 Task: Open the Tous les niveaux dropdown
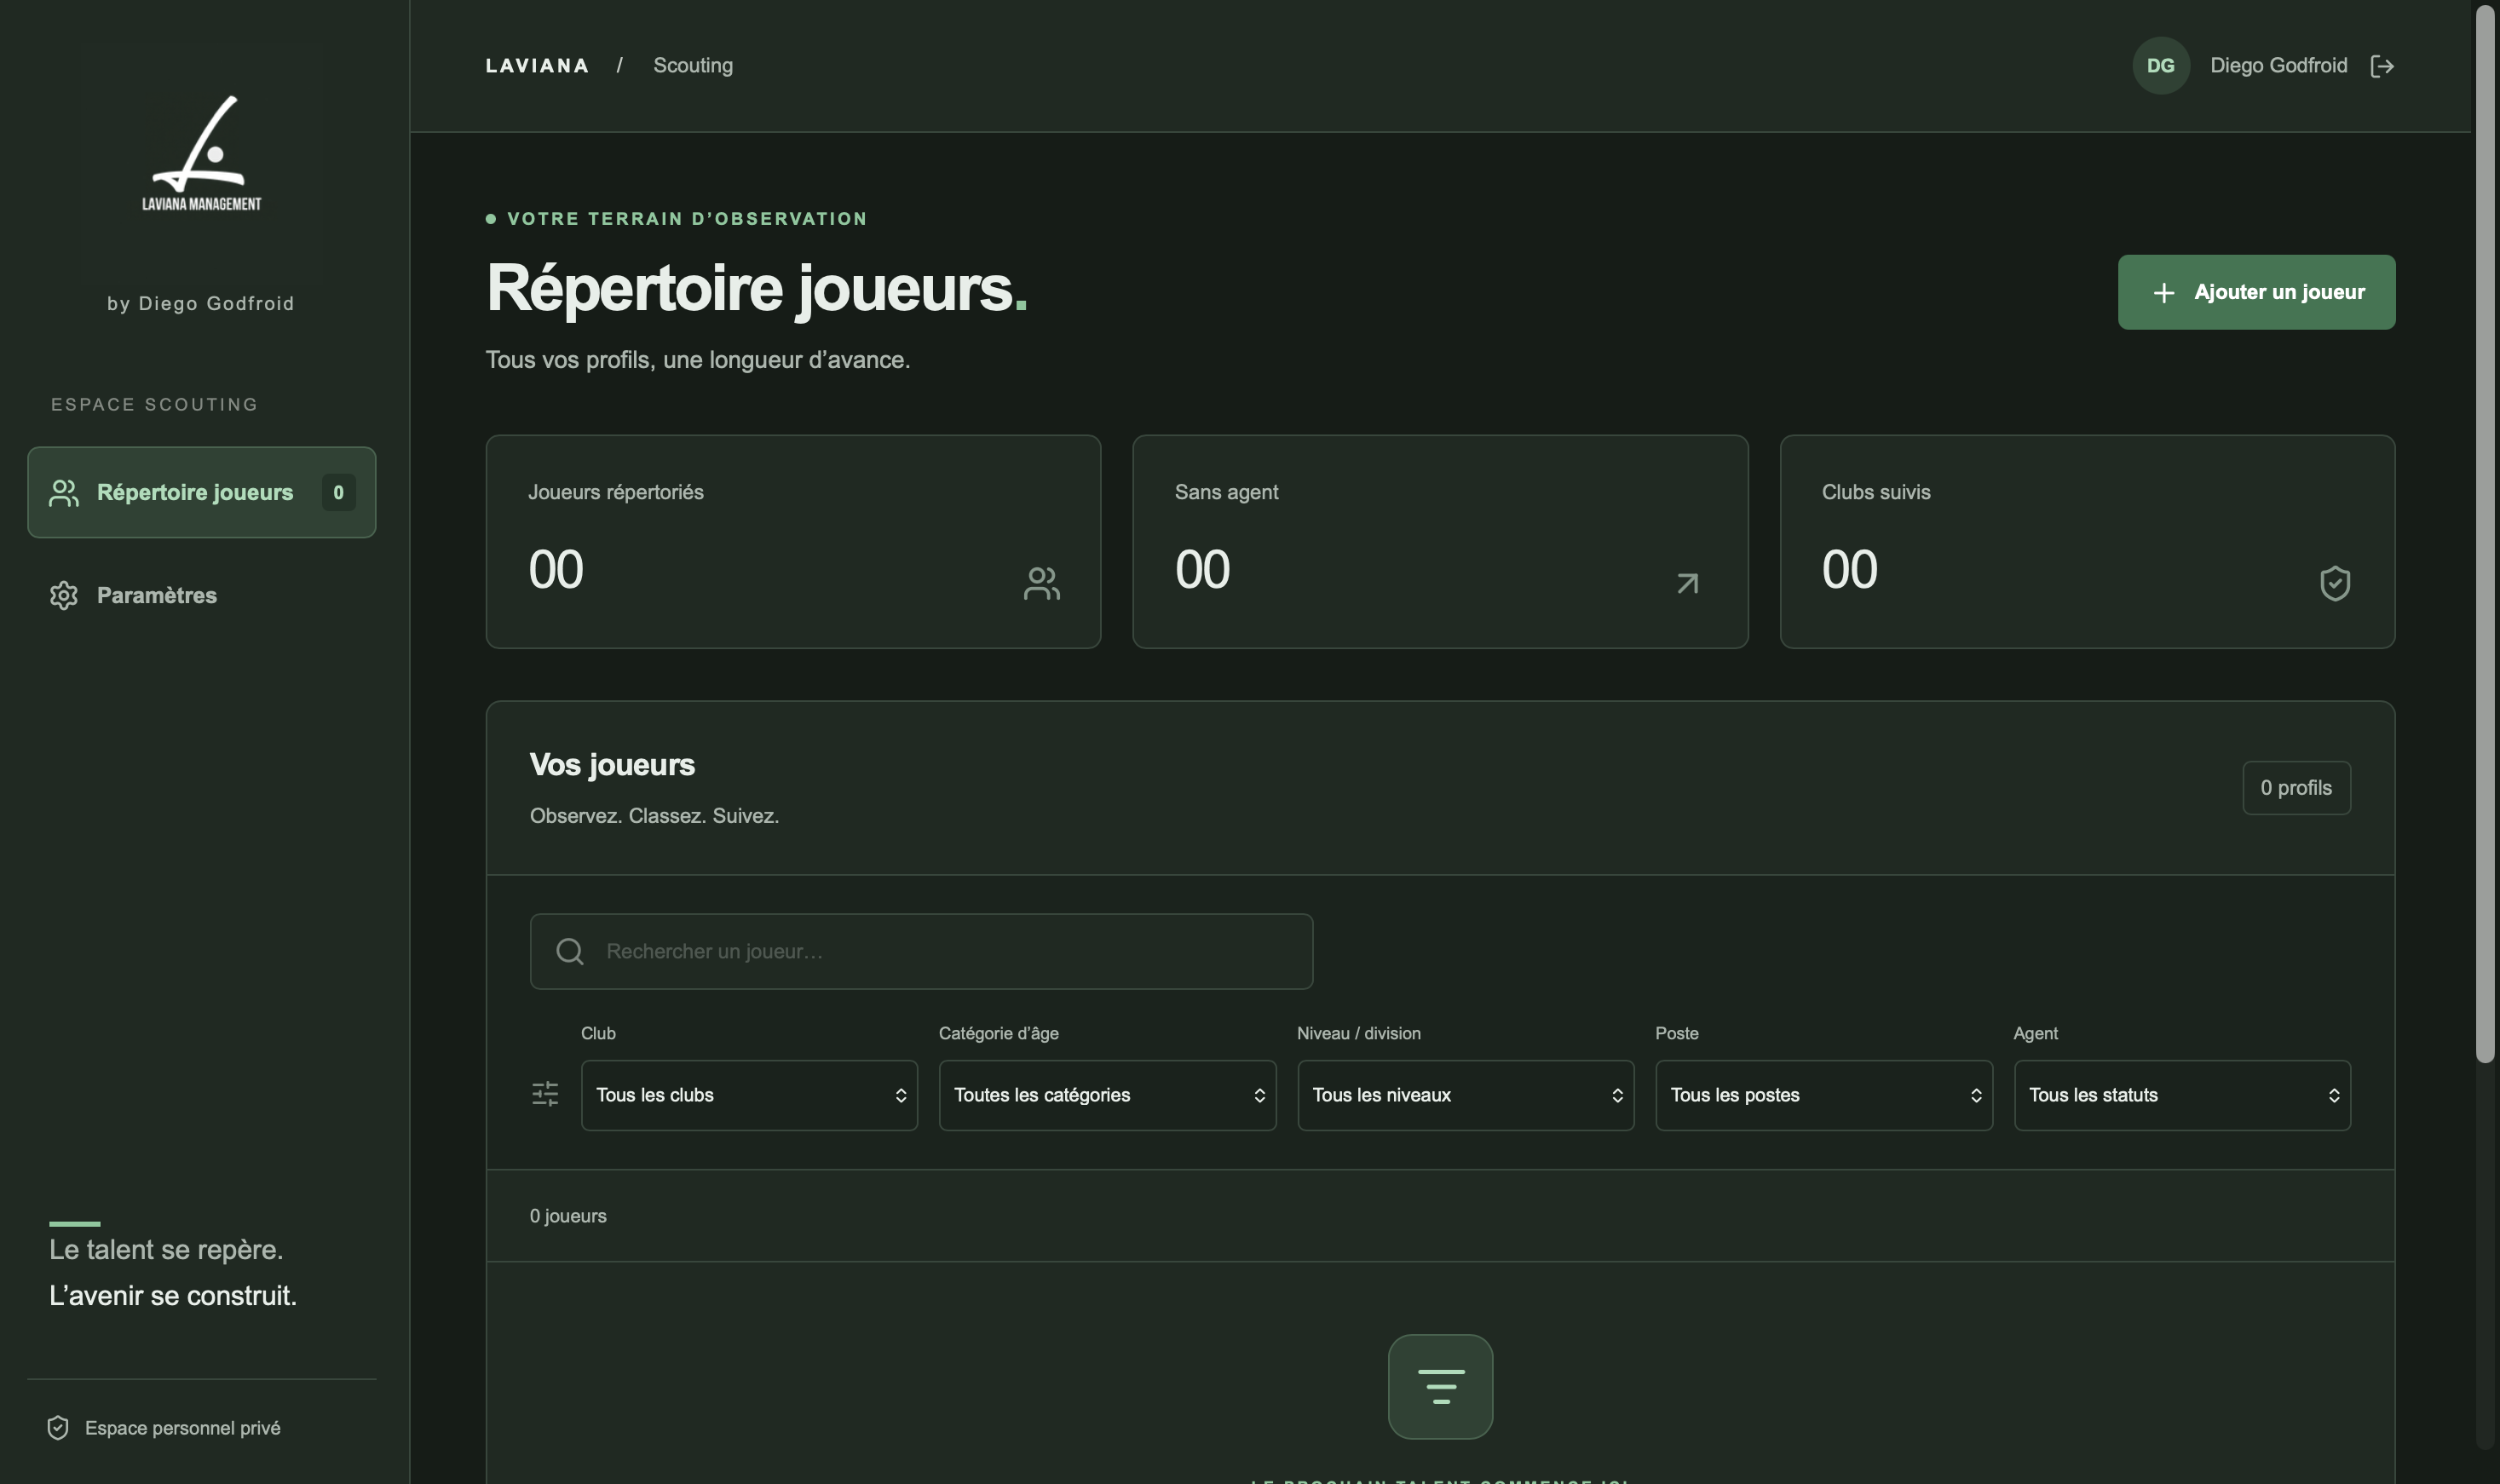pos(1465,1095)
